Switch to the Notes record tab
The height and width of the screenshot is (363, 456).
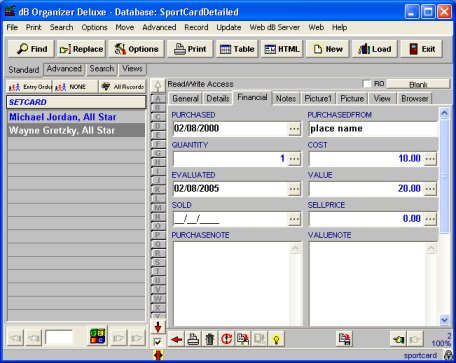286,99
